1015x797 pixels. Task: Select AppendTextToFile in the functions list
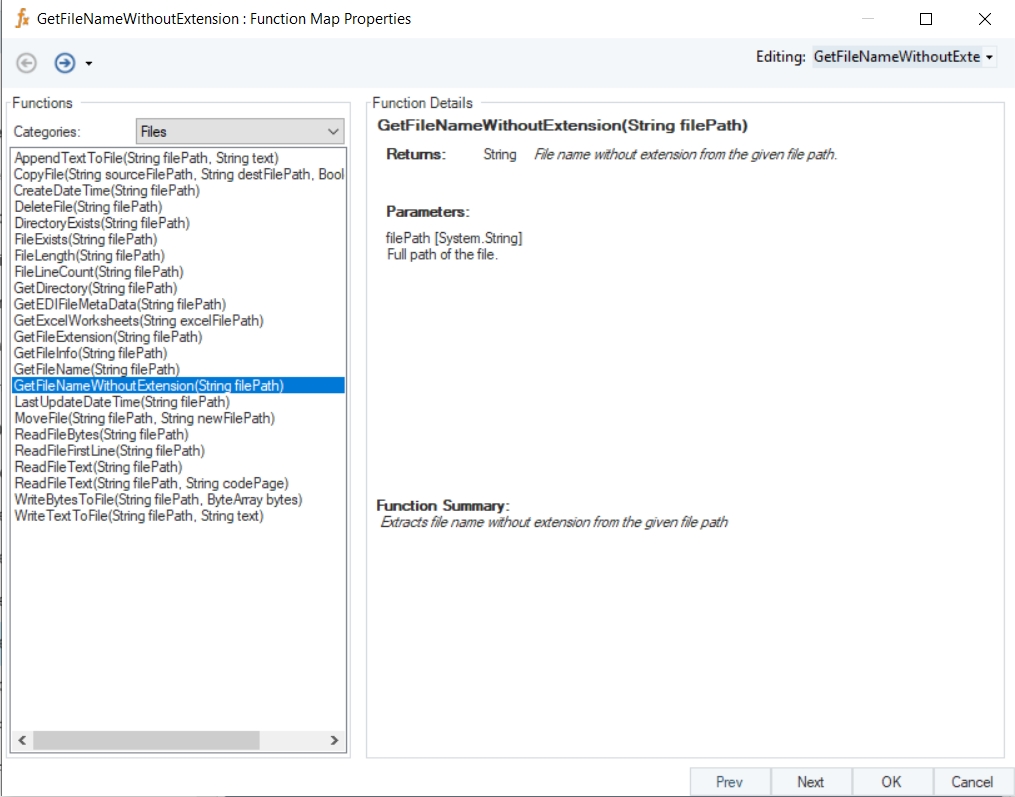coord(146,158)
